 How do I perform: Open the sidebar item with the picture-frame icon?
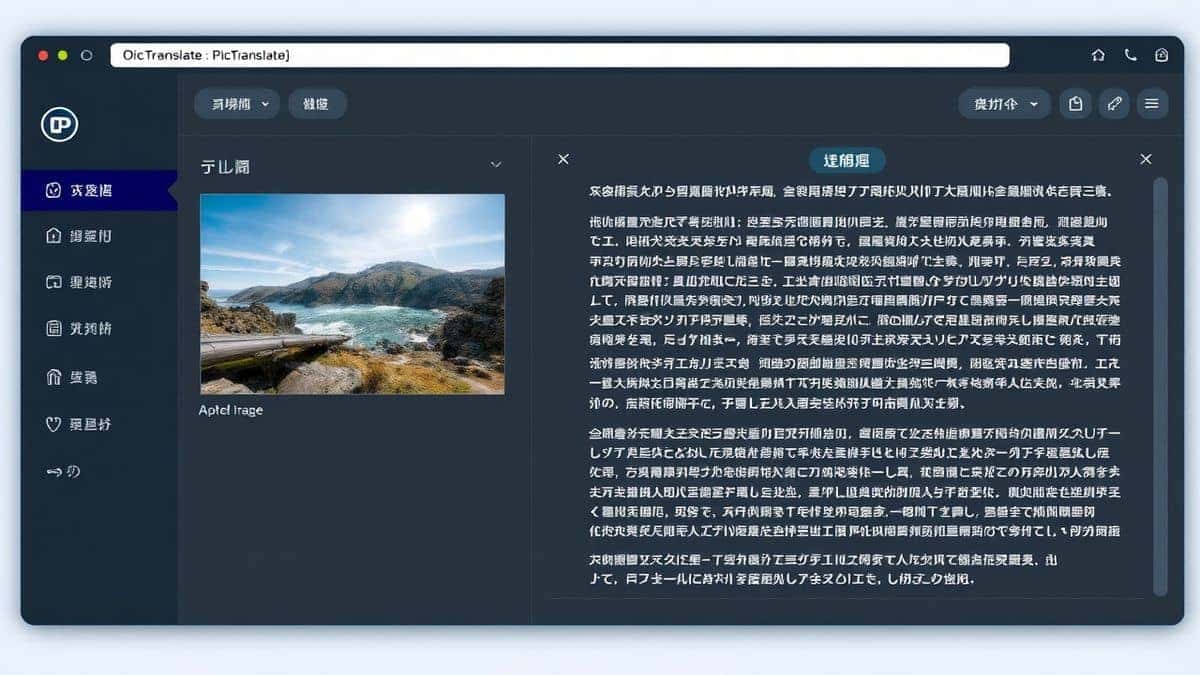coord(80,282)
